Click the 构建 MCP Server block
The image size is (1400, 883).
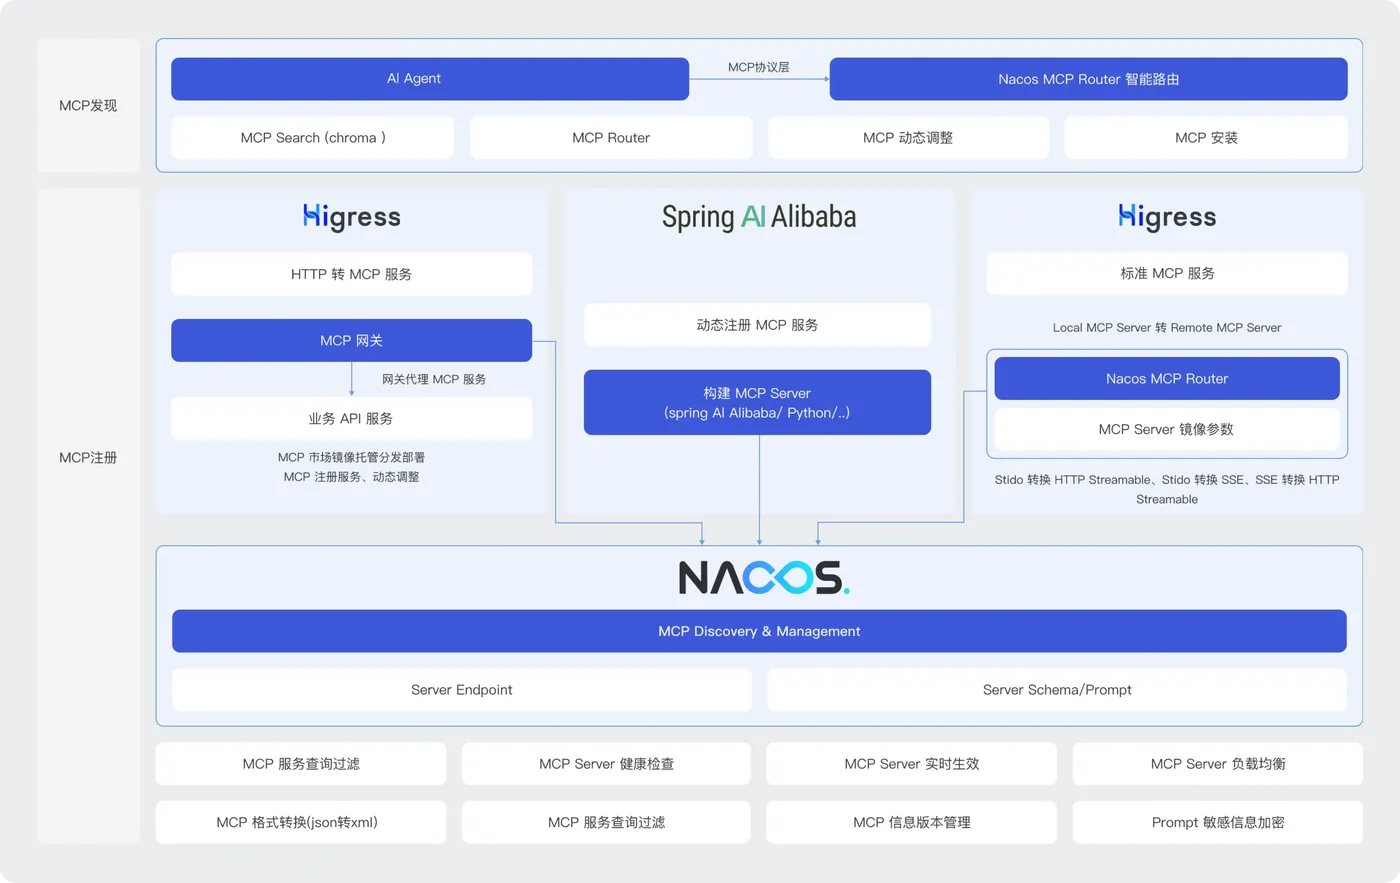tap(757, 402)
